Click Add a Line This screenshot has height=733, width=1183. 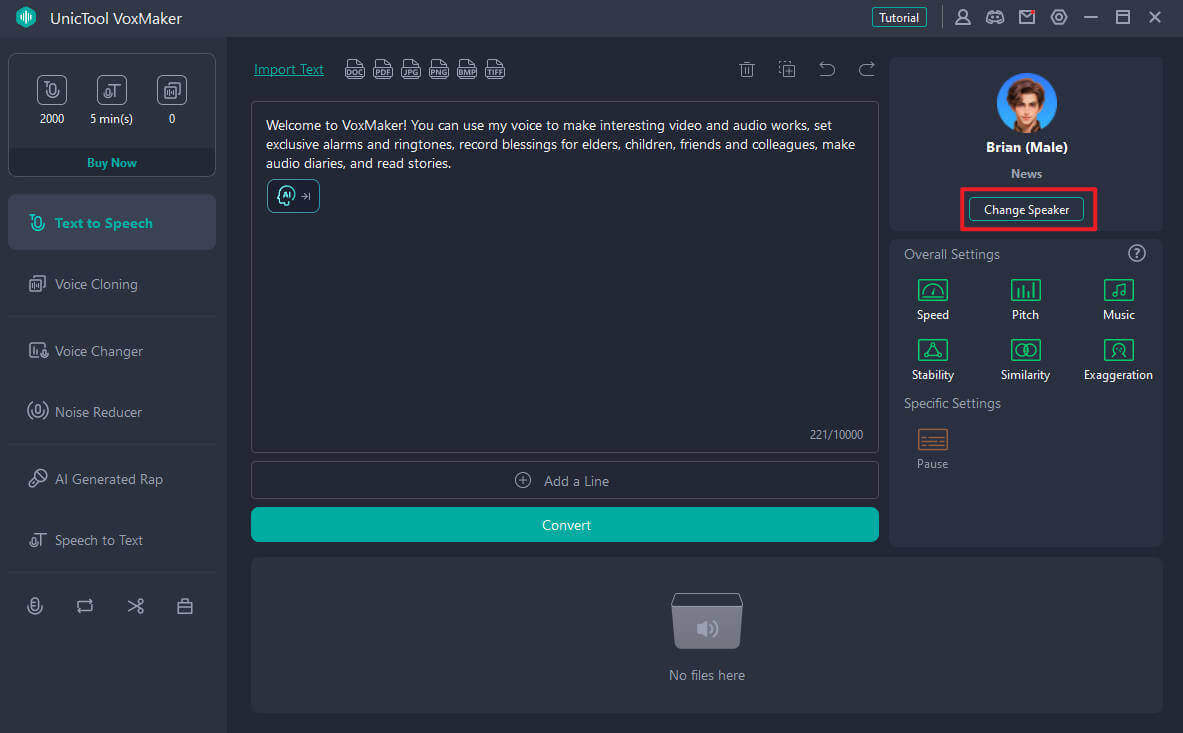click(x=564, y=480)
